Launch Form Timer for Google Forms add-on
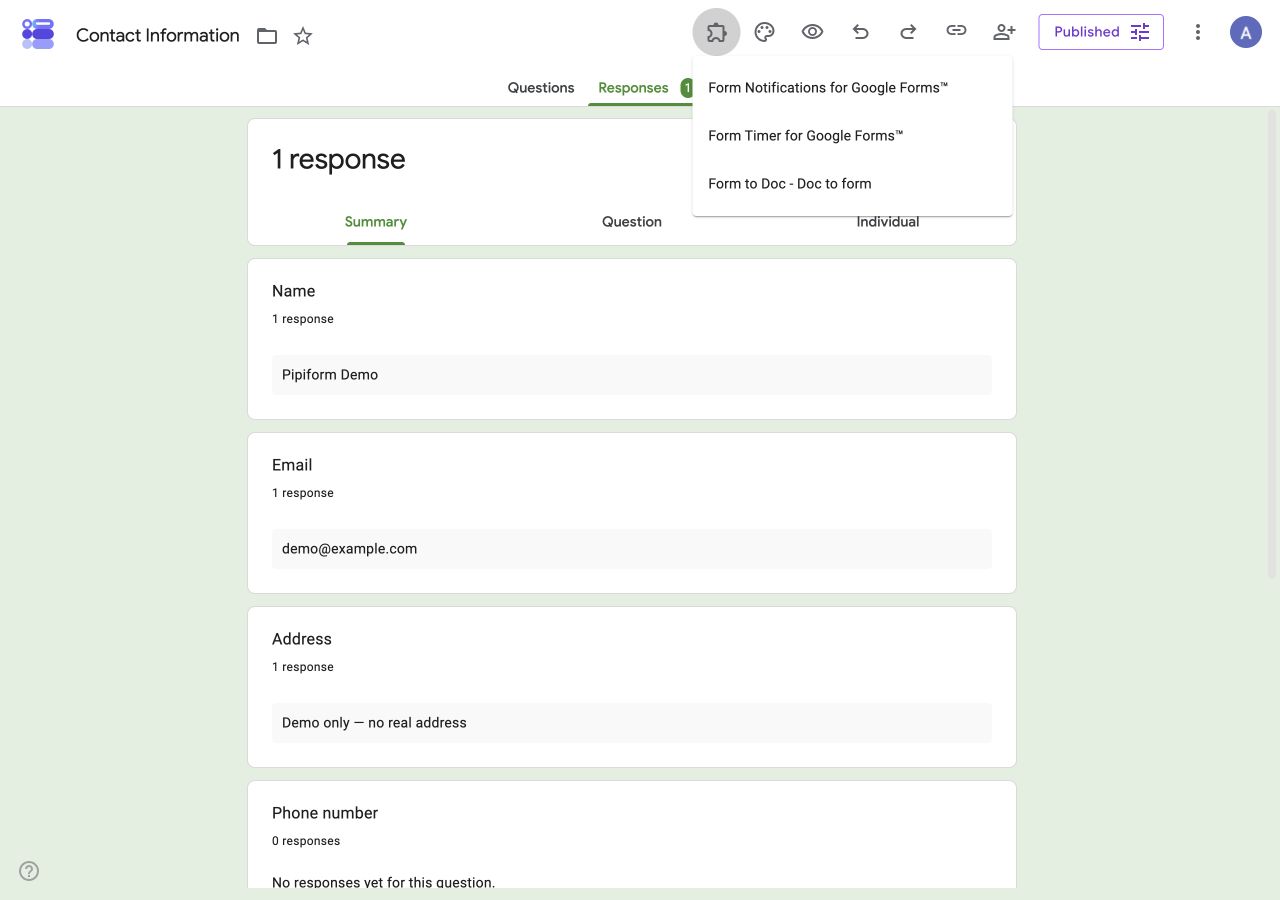Image resolution: width=1280 pixels, height=900 pixels. pyautogui.click(x=852, y=136)
